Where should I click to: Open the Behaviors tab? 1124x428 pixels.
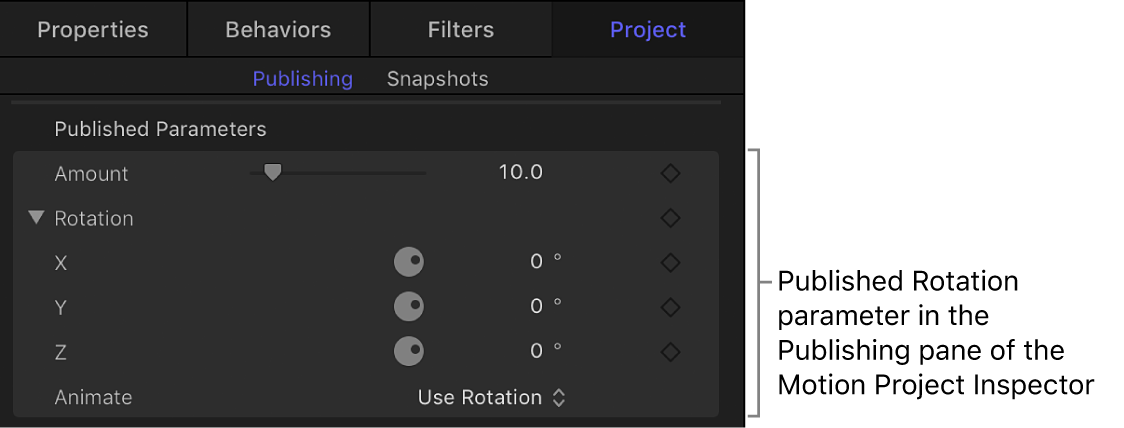[278, 29]
